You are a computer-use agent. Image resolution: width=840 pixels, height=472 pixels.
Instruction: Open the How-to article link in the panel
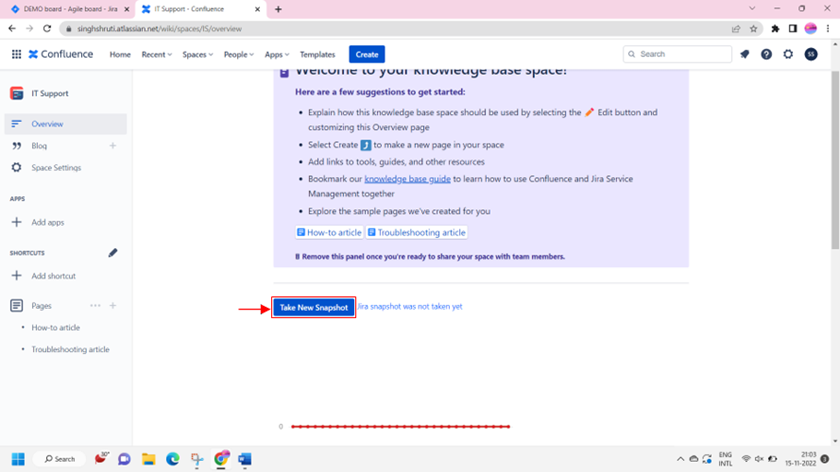coord(329,233)
